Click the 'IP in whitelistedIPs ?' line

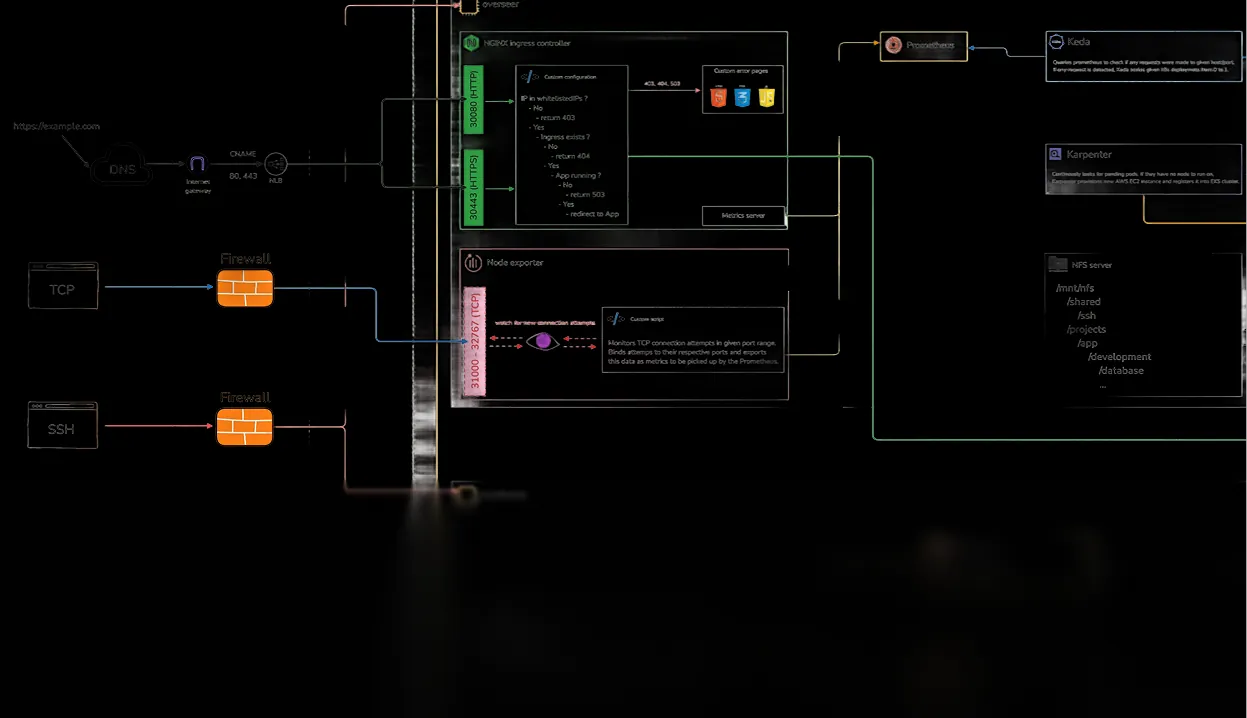click(x=553, y=99)
